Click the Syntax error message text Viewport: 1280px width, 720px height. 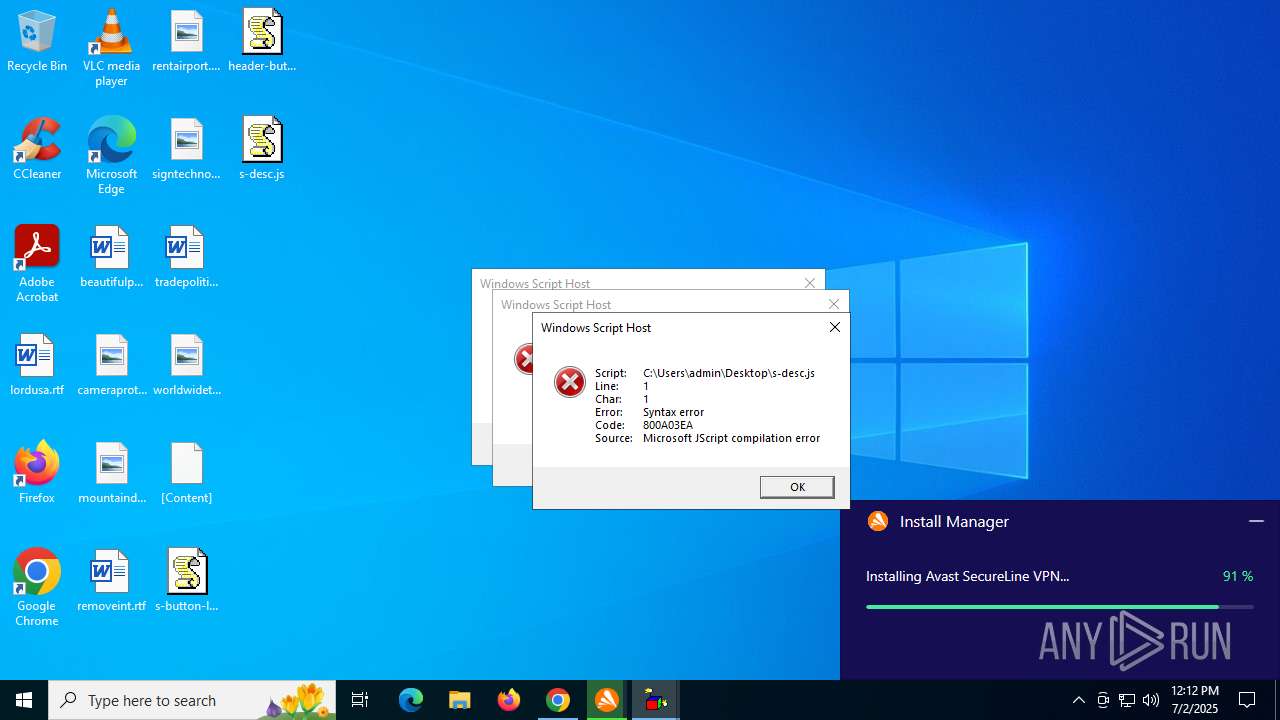[x=673, y=412]
